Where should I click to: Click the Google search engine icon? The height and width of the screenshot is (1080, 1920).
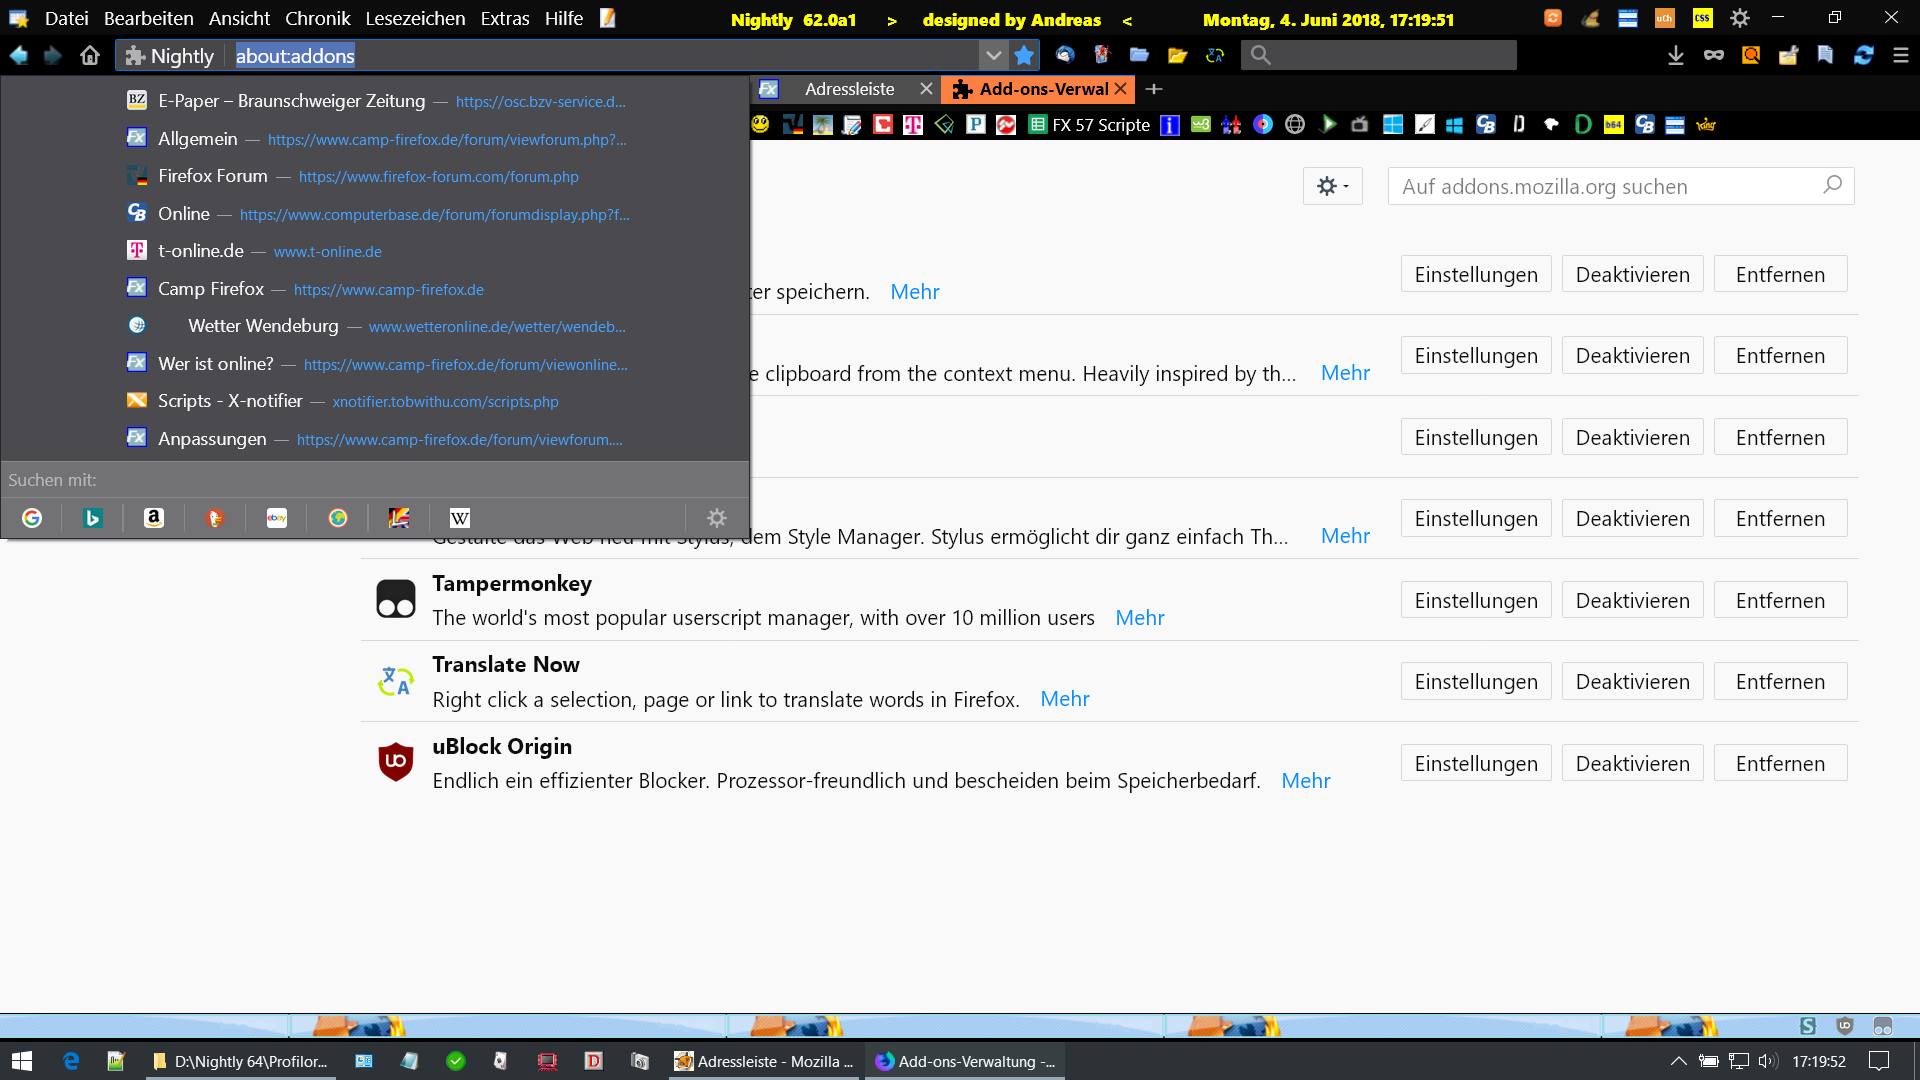tap(32, 518)
